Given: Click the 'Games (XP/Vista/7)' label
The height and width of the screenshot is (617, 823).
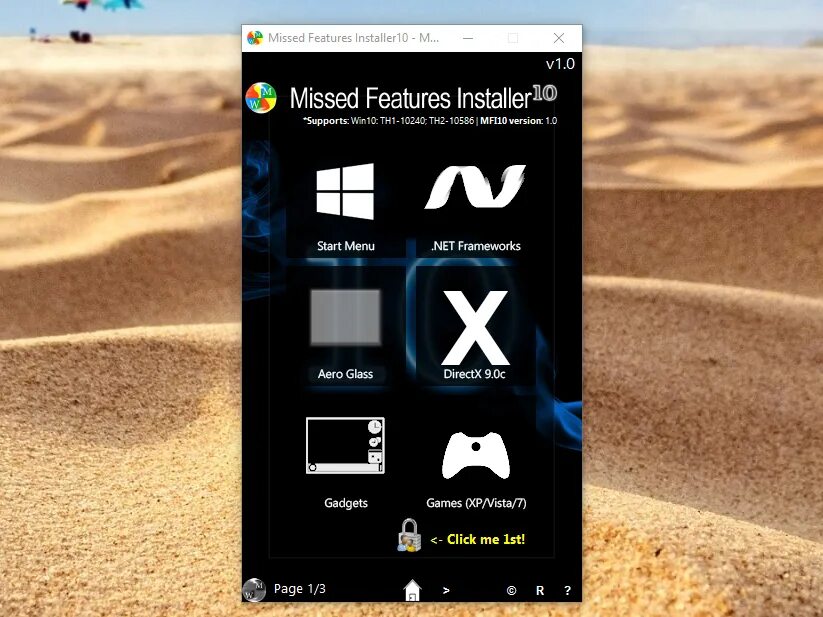Looking at the screenshot, I should coord(476,503).
